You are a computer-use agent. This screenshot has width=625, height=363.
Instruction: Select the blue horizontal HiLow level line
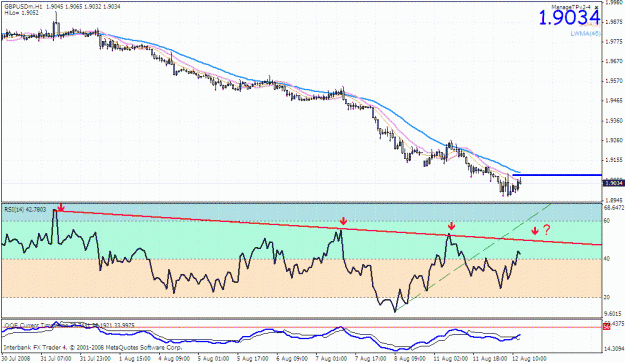coord(557,175)
